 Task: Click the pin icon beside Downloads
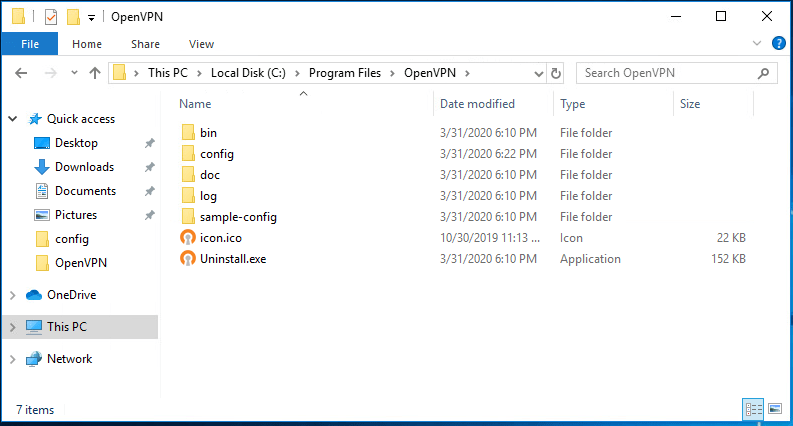coord(149,167)
